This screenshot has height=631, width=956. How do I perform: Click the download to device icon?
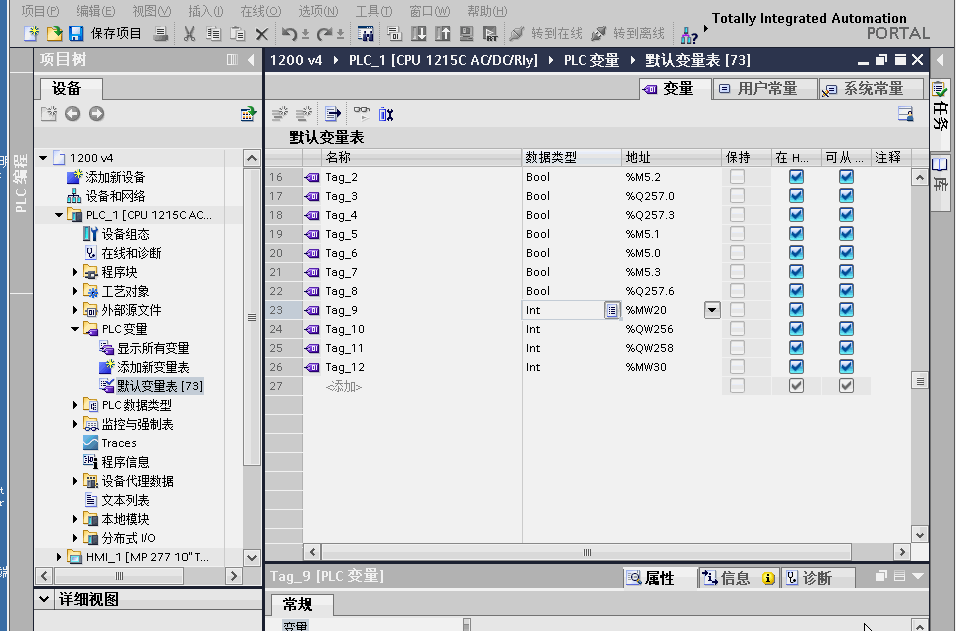[x=419, y=34]
